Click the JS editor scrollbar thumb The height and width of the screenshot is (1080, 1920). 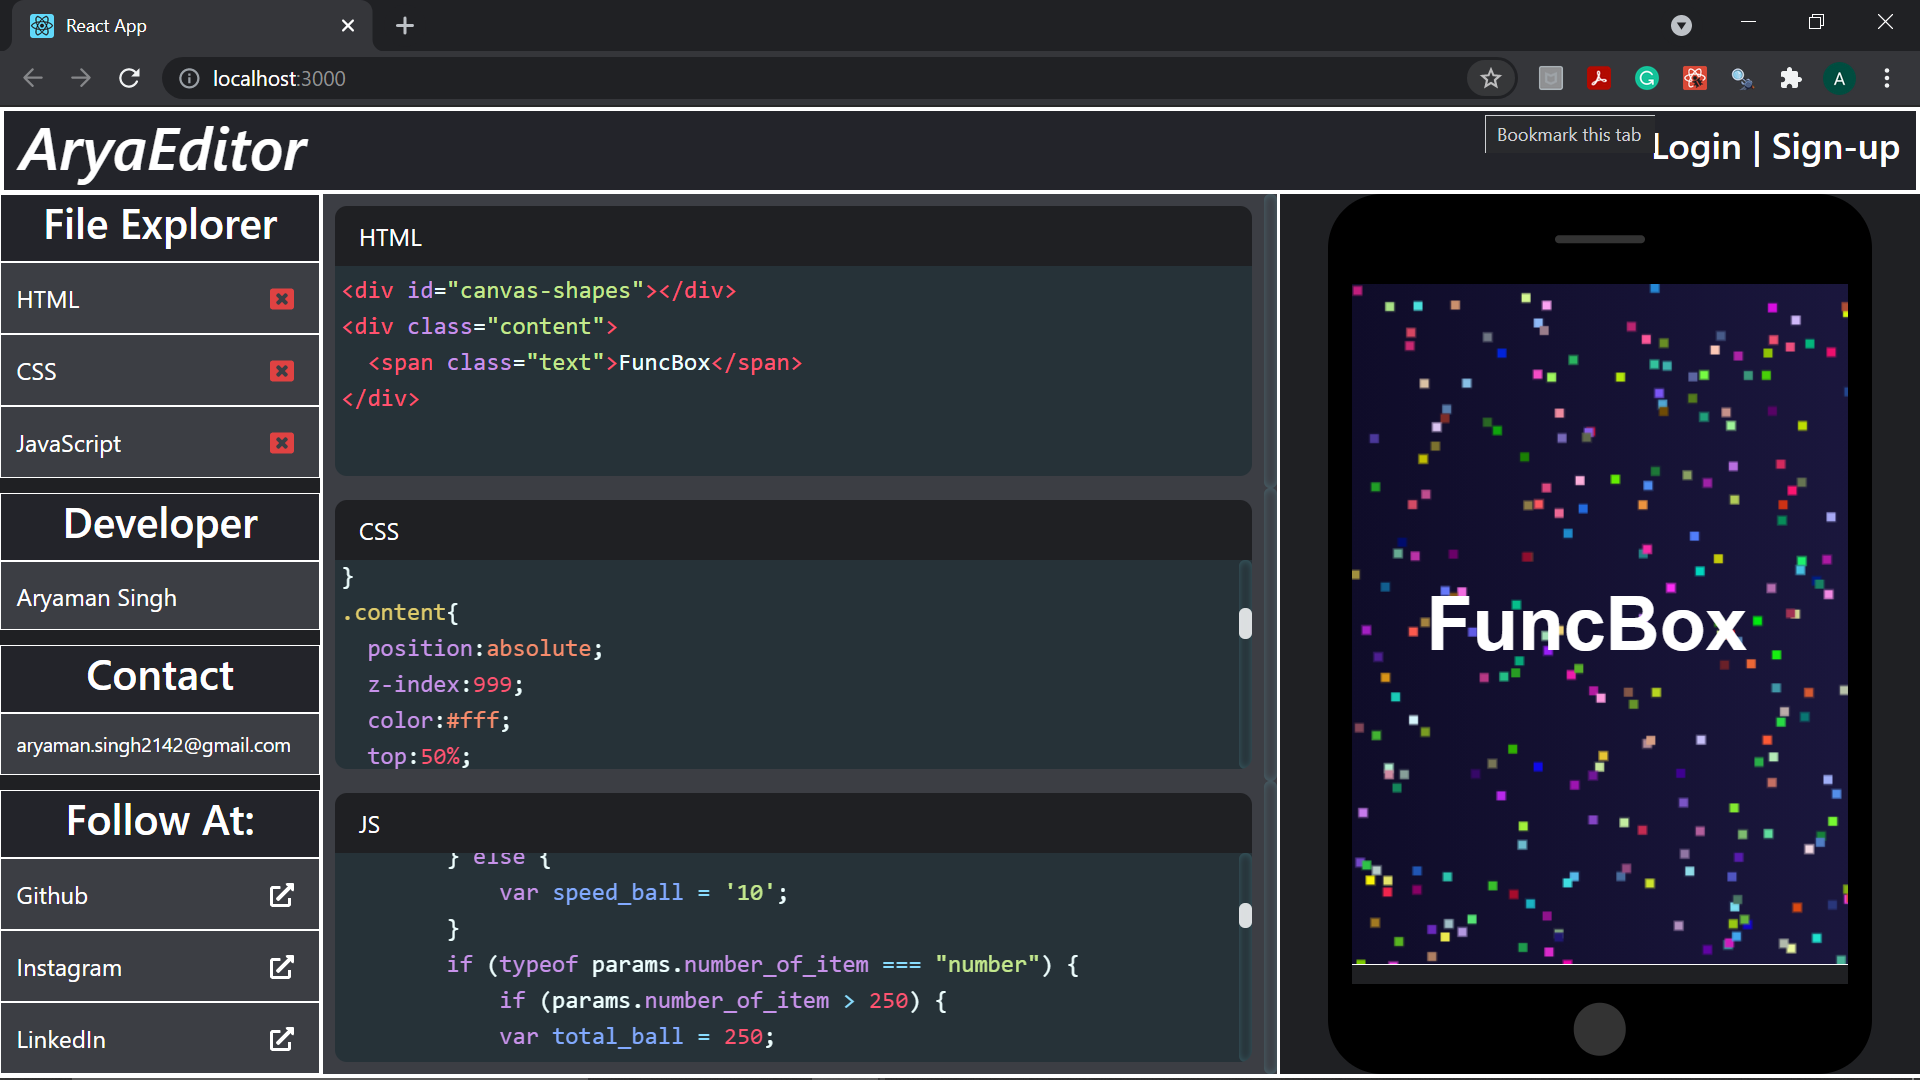coord(1245,915)
